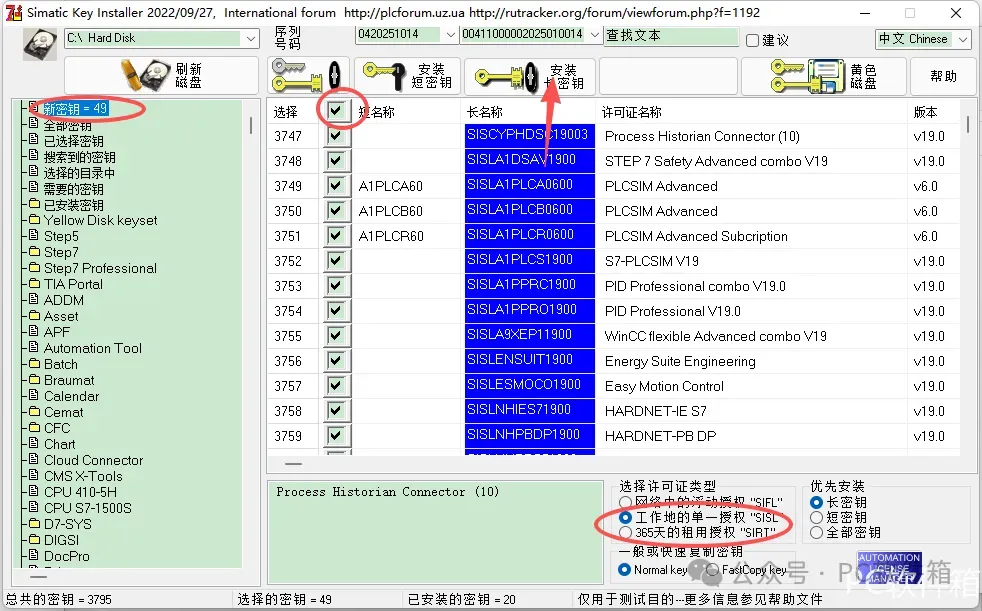Click the folder icon beside Step7 Professional

pyautogui.click(x=34, y=267)
